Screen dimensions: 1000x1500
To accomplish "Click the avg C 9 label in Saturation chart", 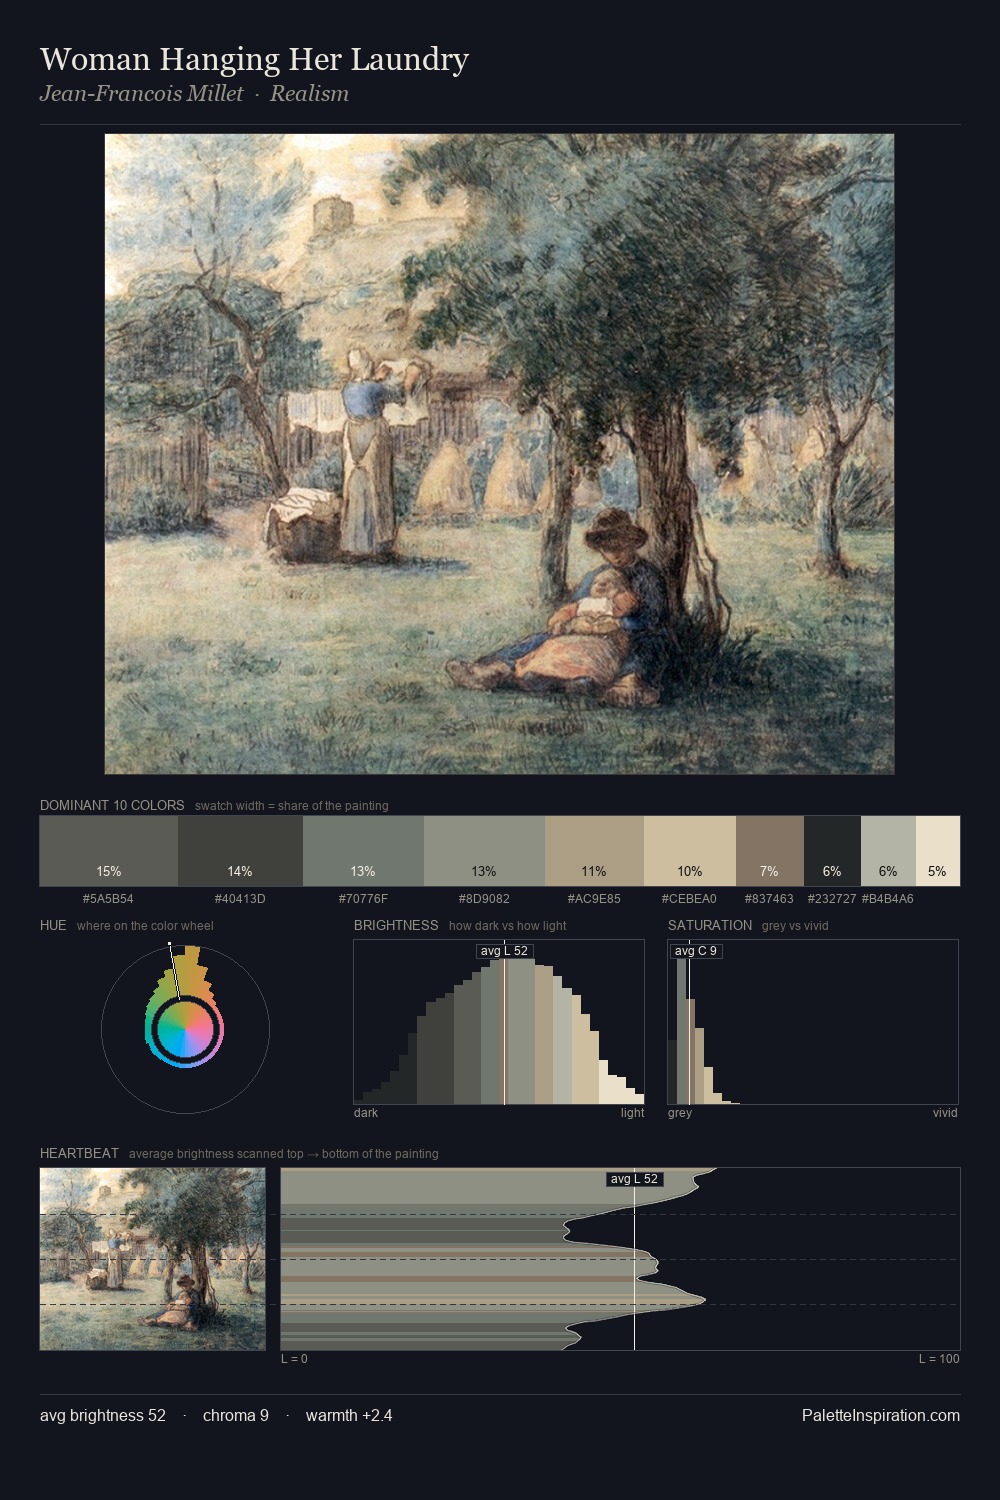I will (696, 951).
